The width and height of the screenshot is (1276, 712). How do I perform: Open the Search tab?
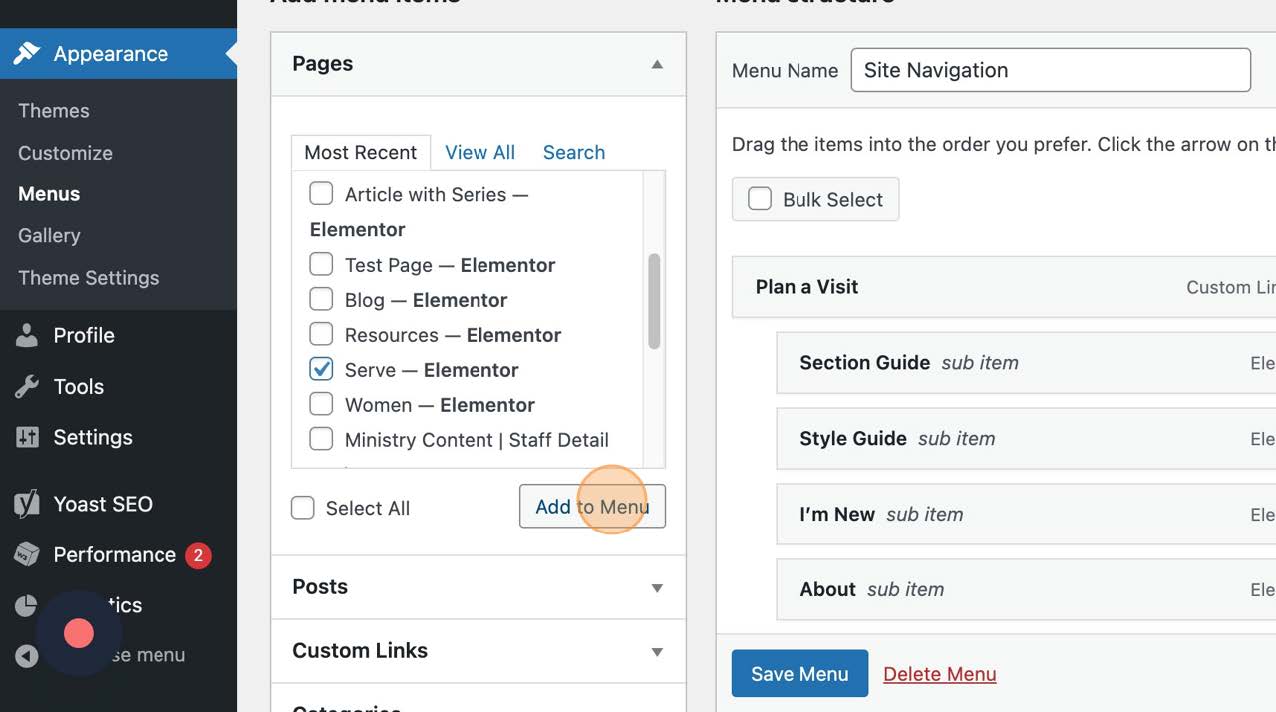coord(574,152)
